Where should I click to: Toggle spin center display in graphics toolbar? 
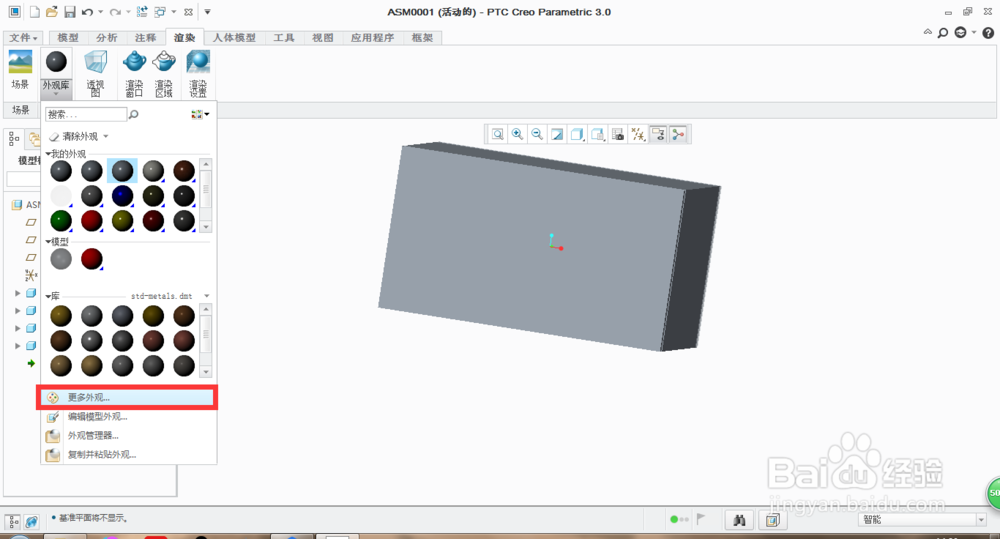coord(678,134)
